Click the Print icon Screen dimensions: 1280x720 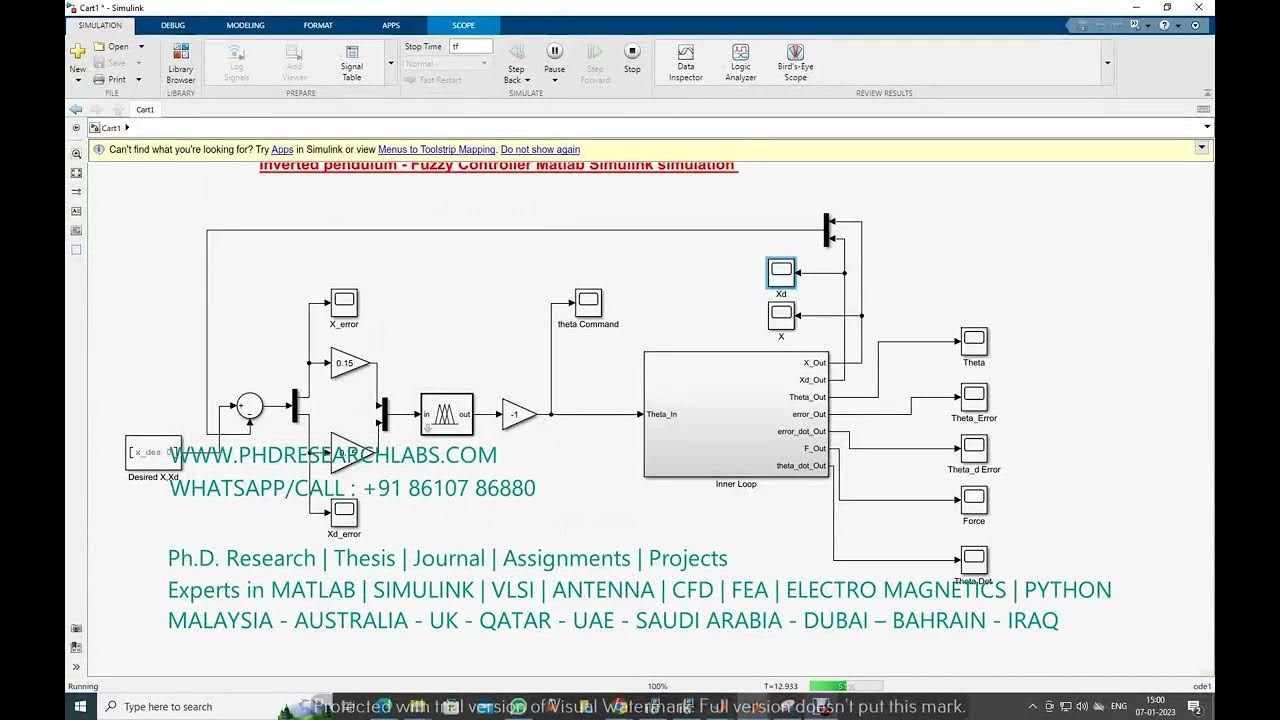tap(99, 79)
